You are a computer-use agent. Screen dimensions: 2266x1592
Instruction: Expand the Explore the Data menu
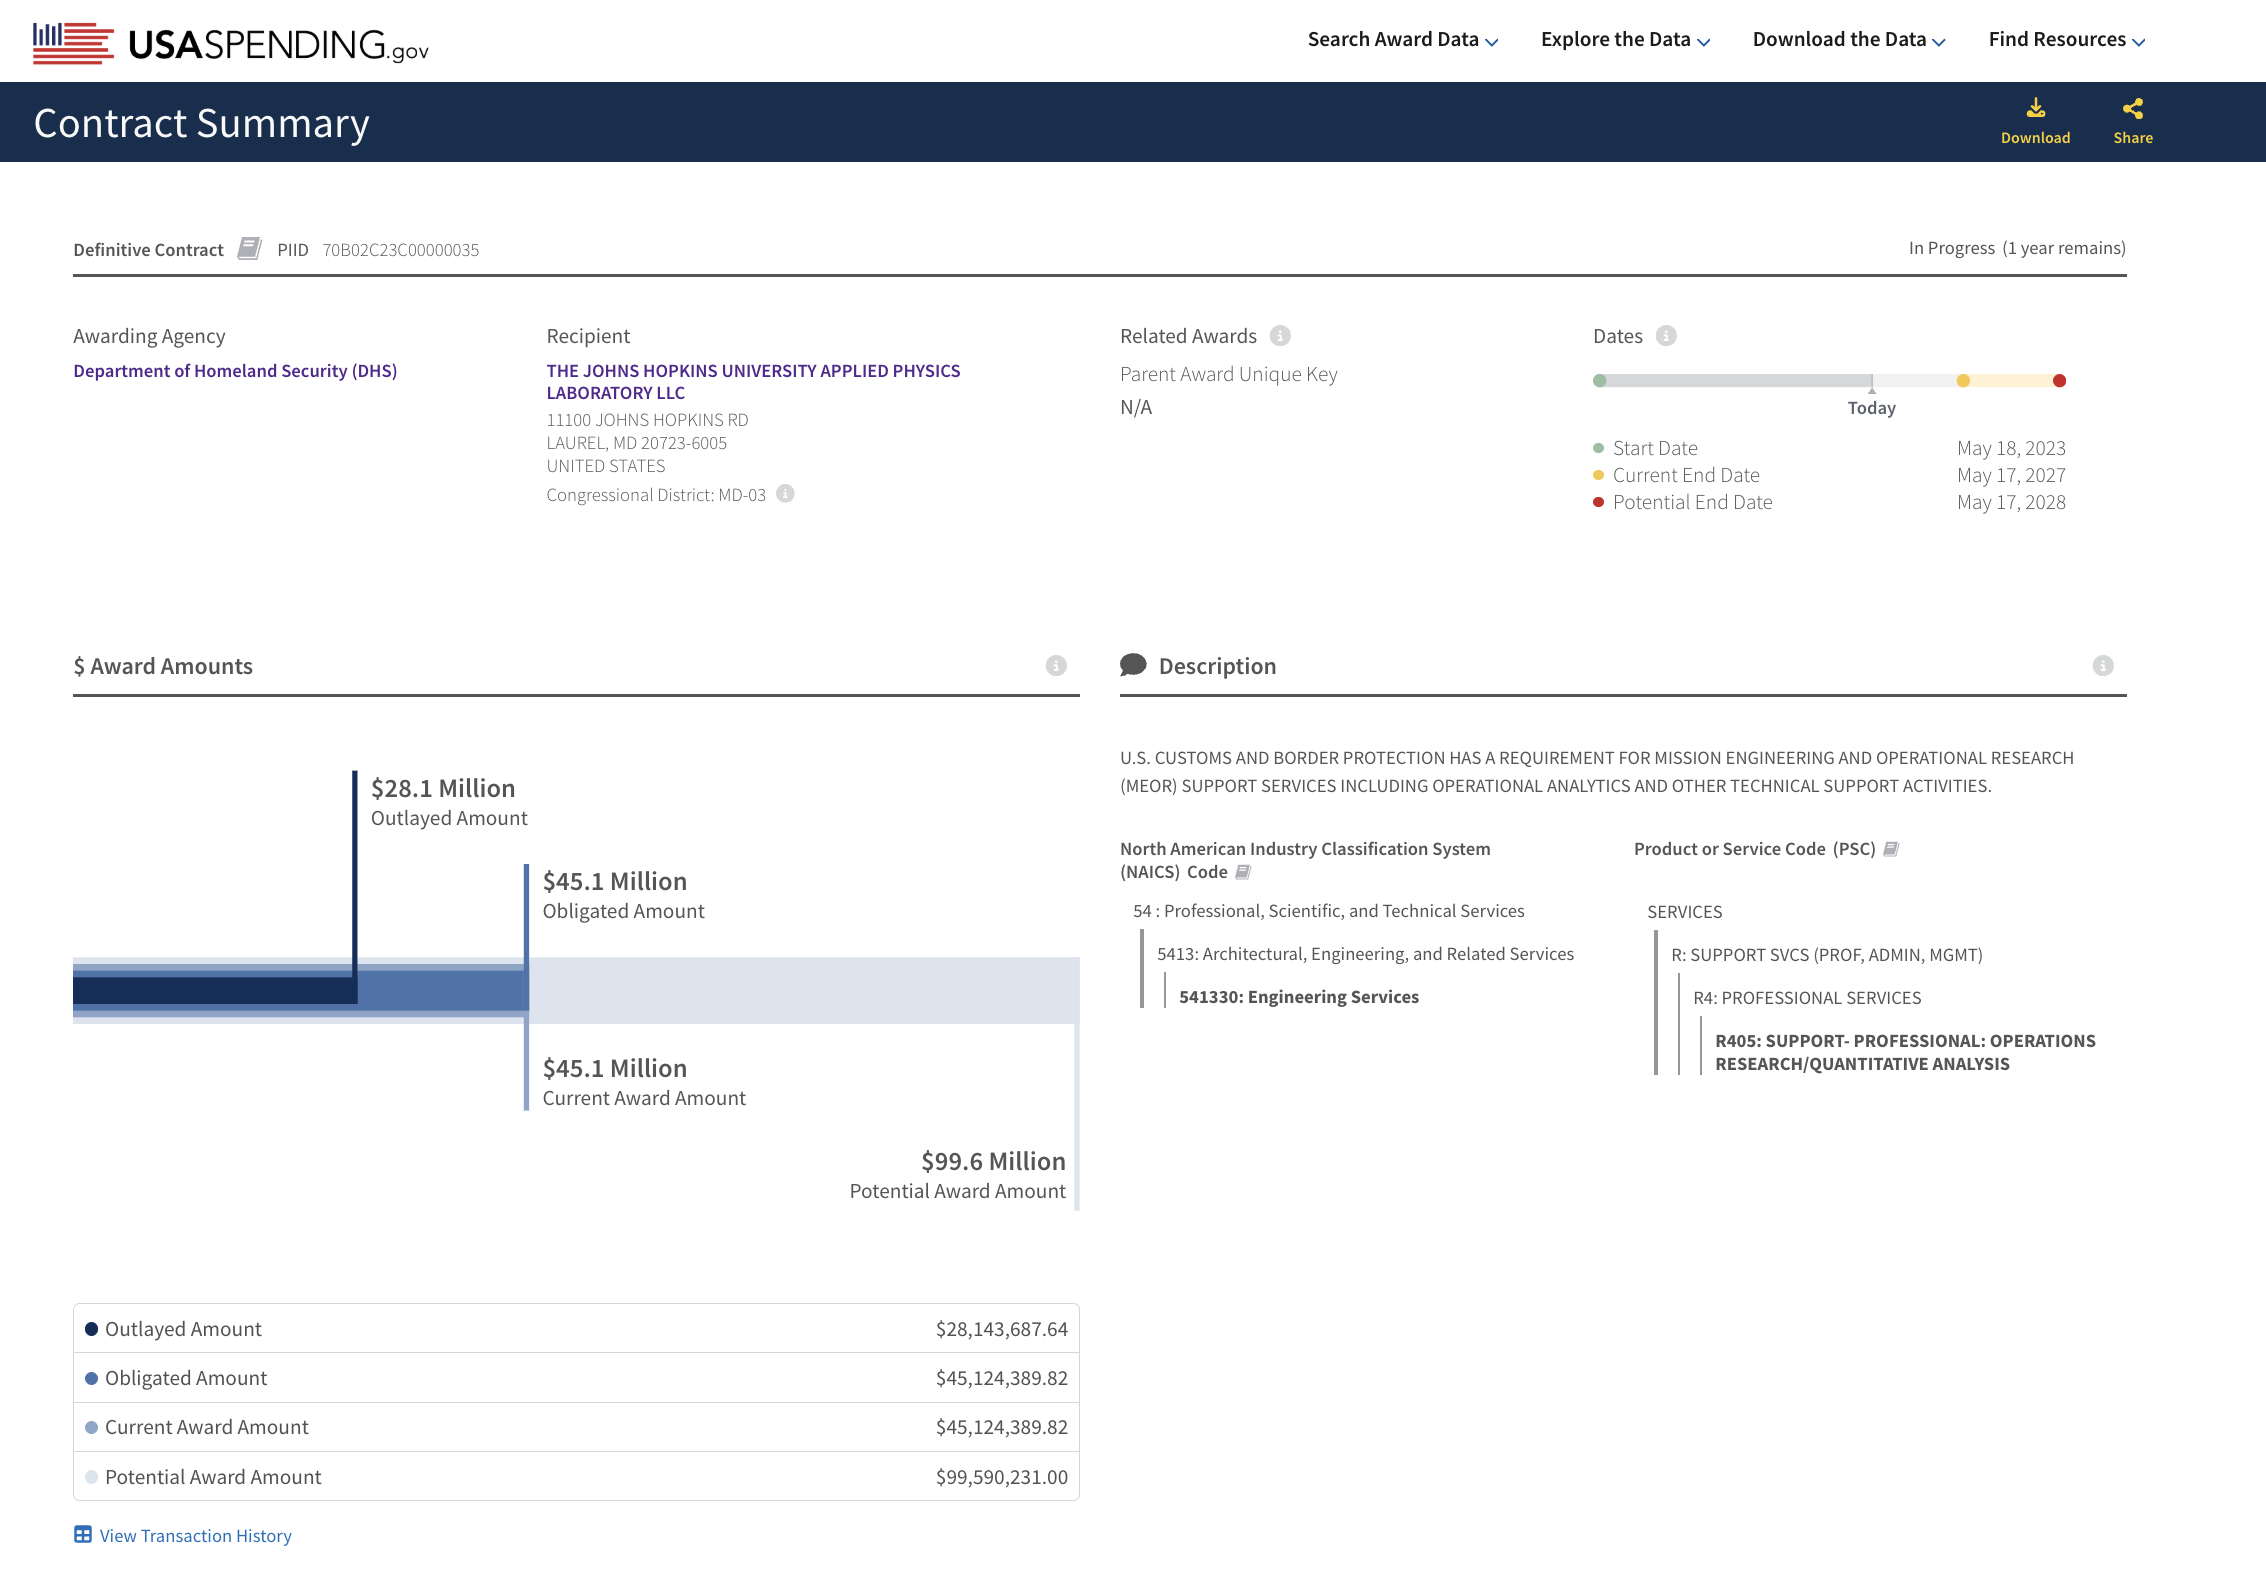[x=1626, y=40]
